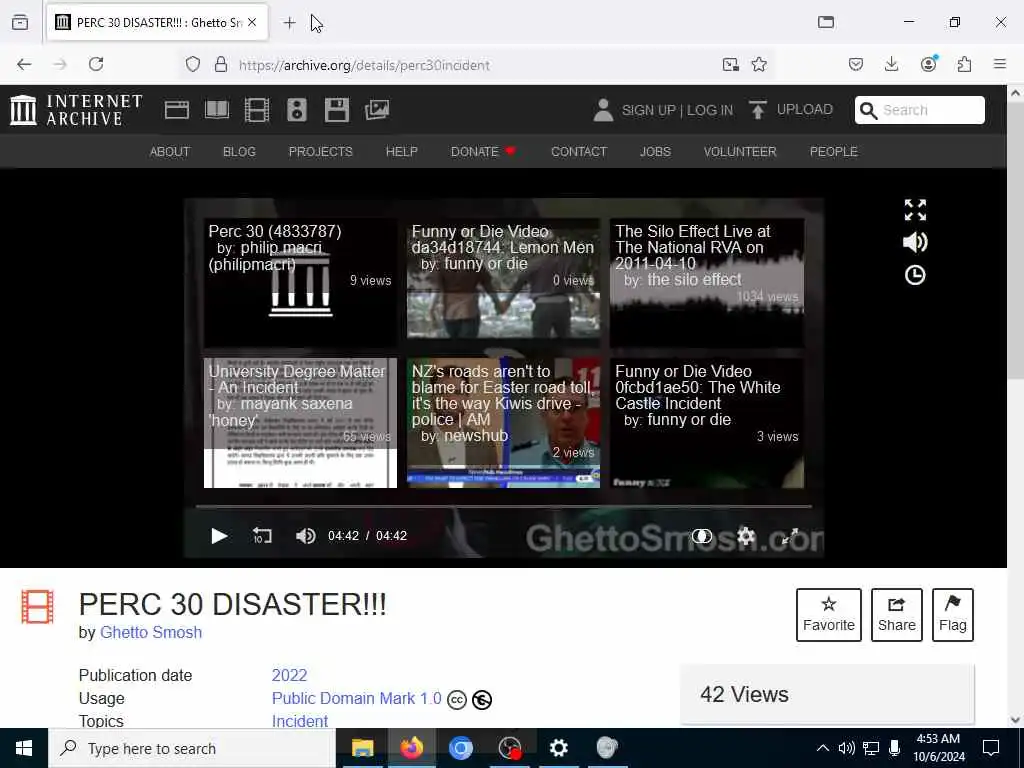Open the Audio speaker icon in the navbar
The image size is (1024, 768).
(x=296, y=110)
